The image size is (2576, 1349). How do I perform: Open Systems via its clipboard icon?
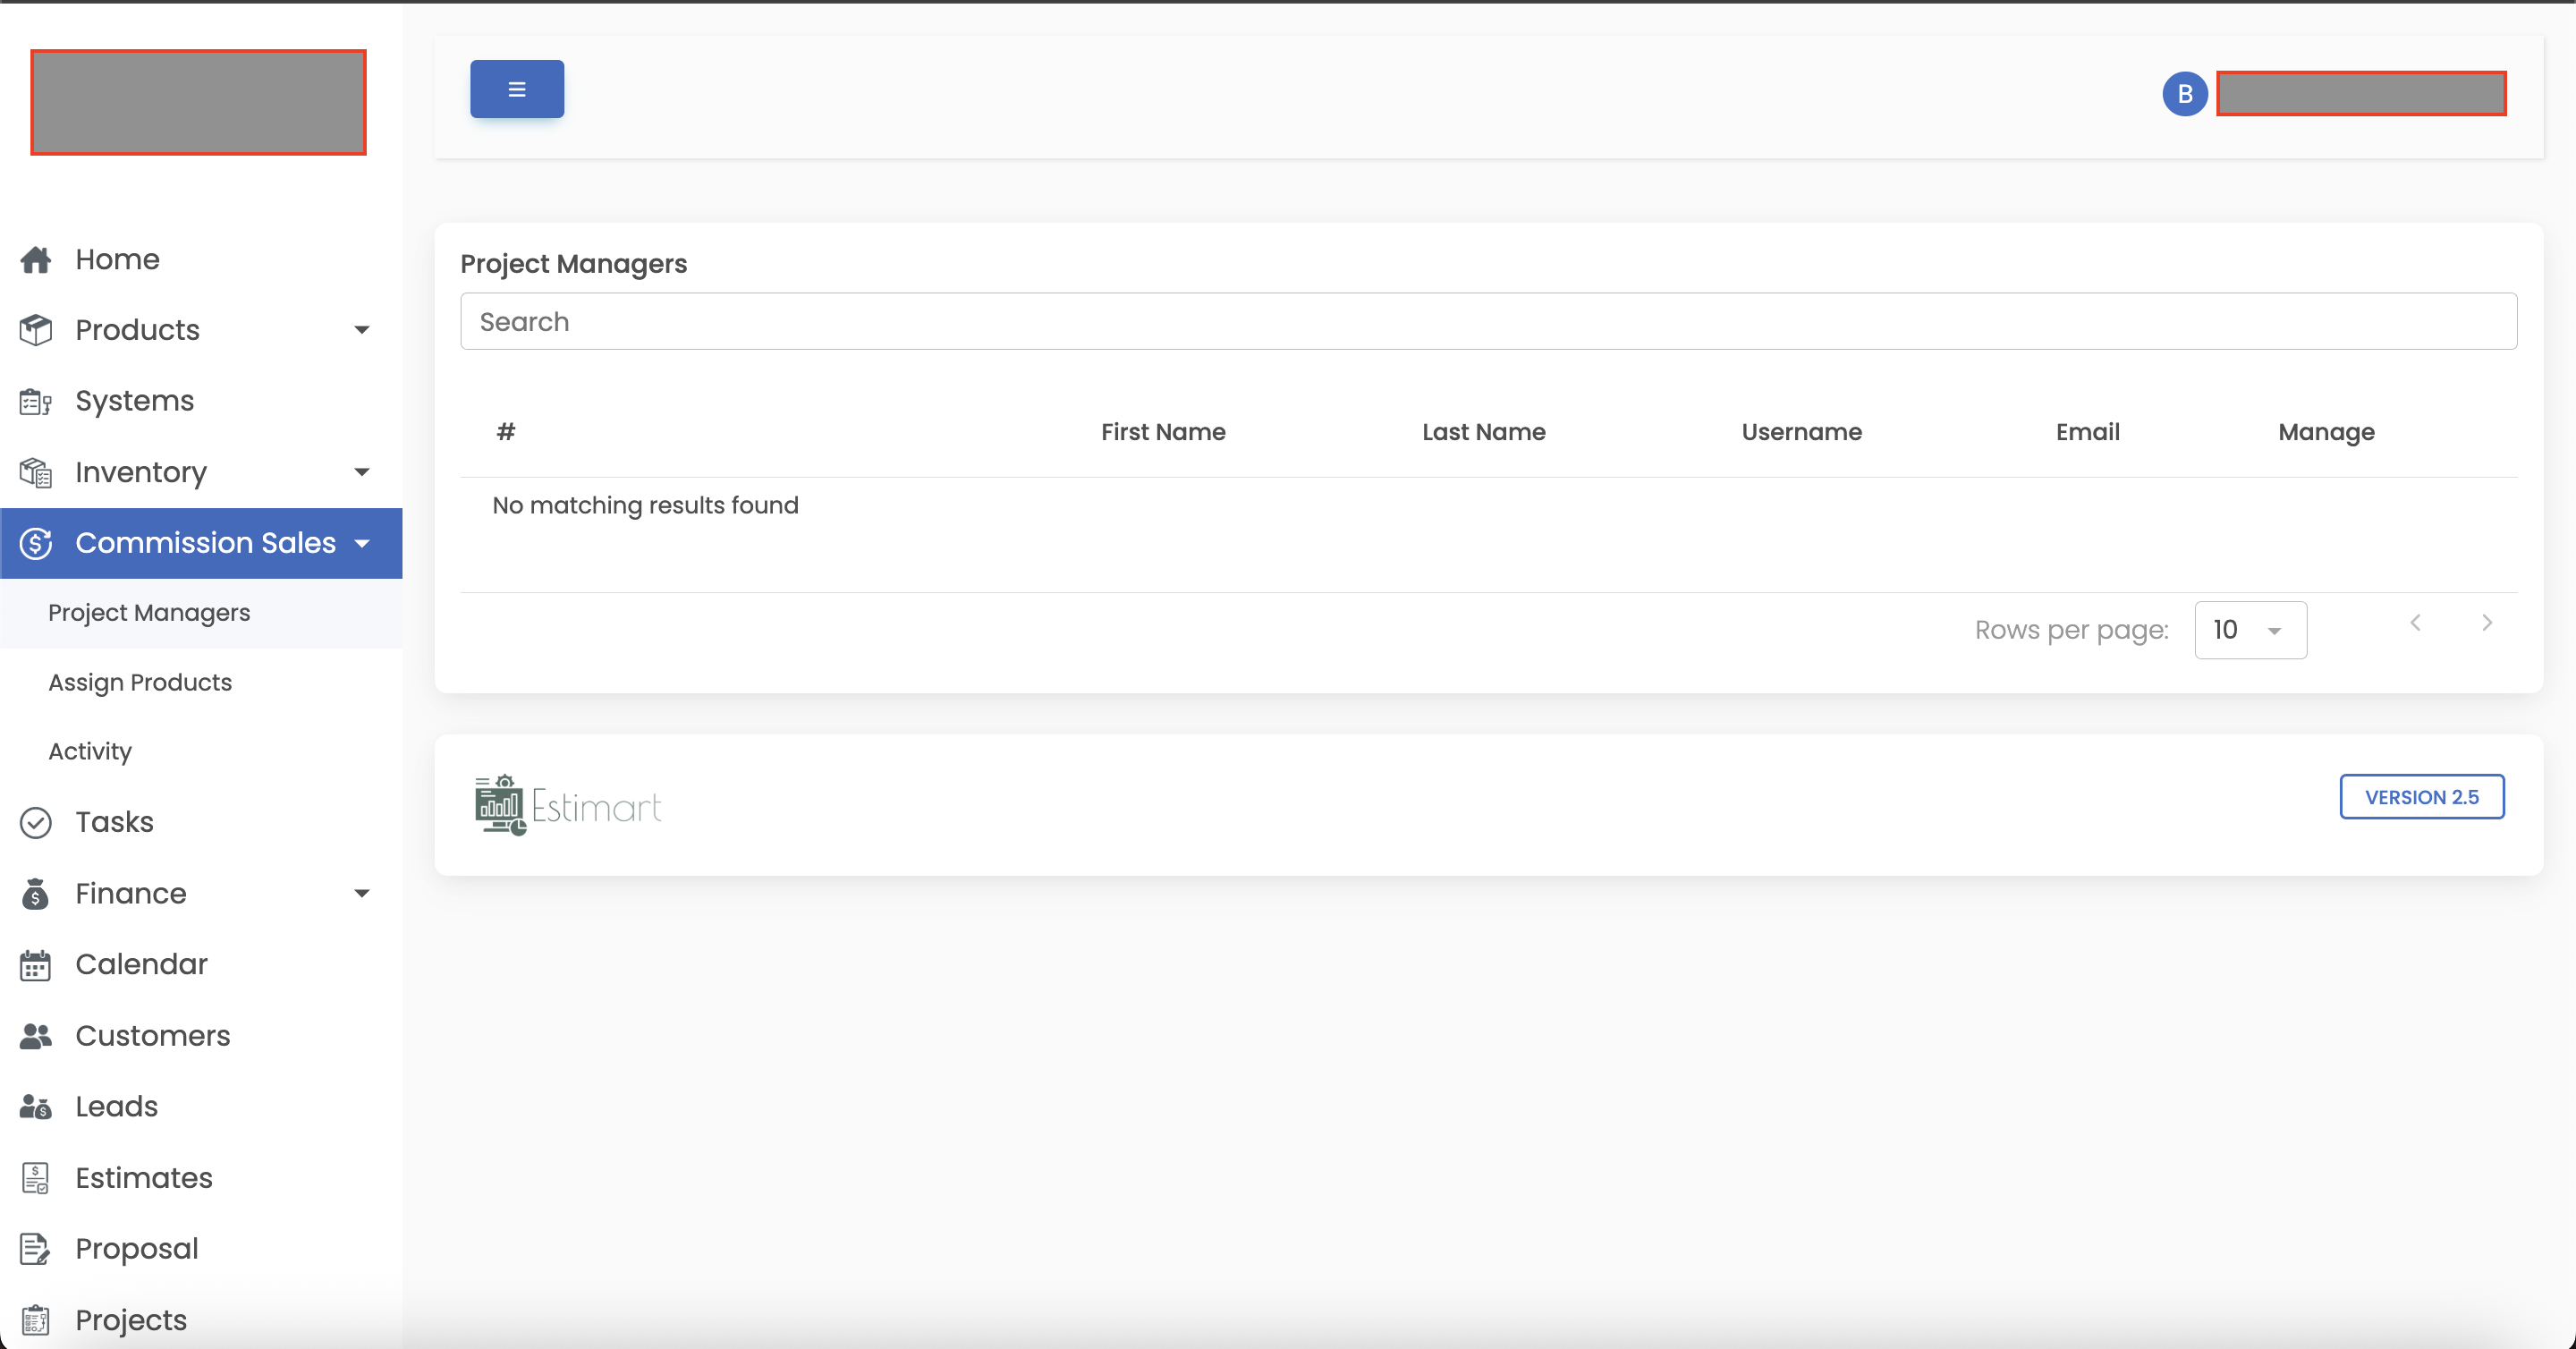[x=36, y=401]
